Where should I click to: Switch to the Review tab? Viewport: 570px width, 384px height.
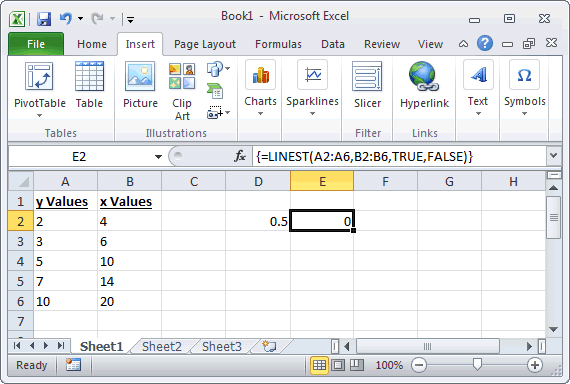pos(382,44)
